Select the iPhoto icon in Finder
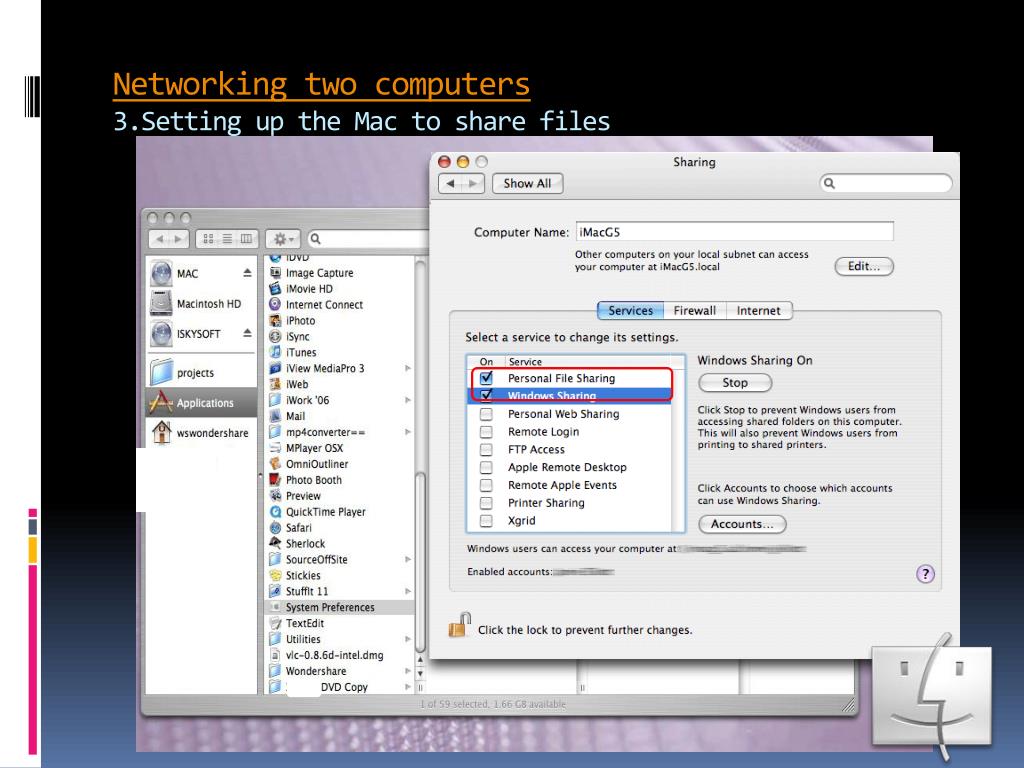The height and width of the screenshot is (768, 1024). 276,321
